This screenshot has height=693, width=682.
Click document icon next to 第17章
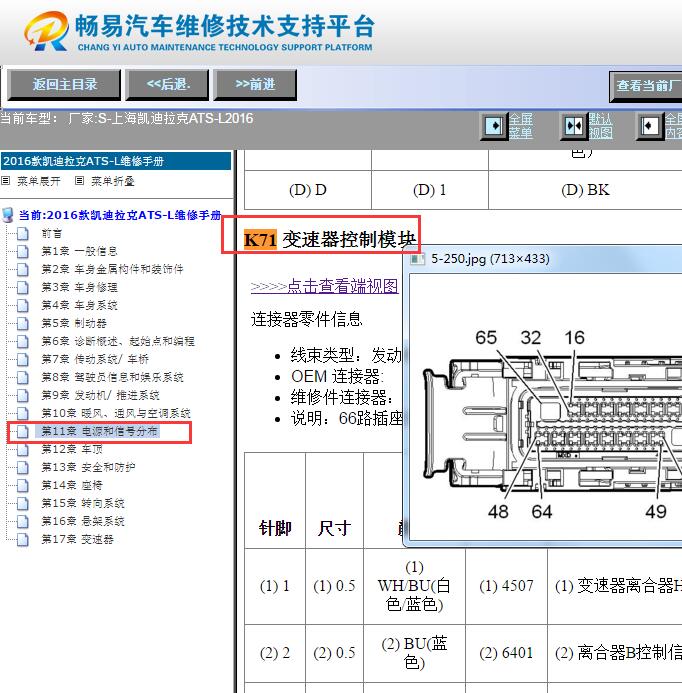23,540
